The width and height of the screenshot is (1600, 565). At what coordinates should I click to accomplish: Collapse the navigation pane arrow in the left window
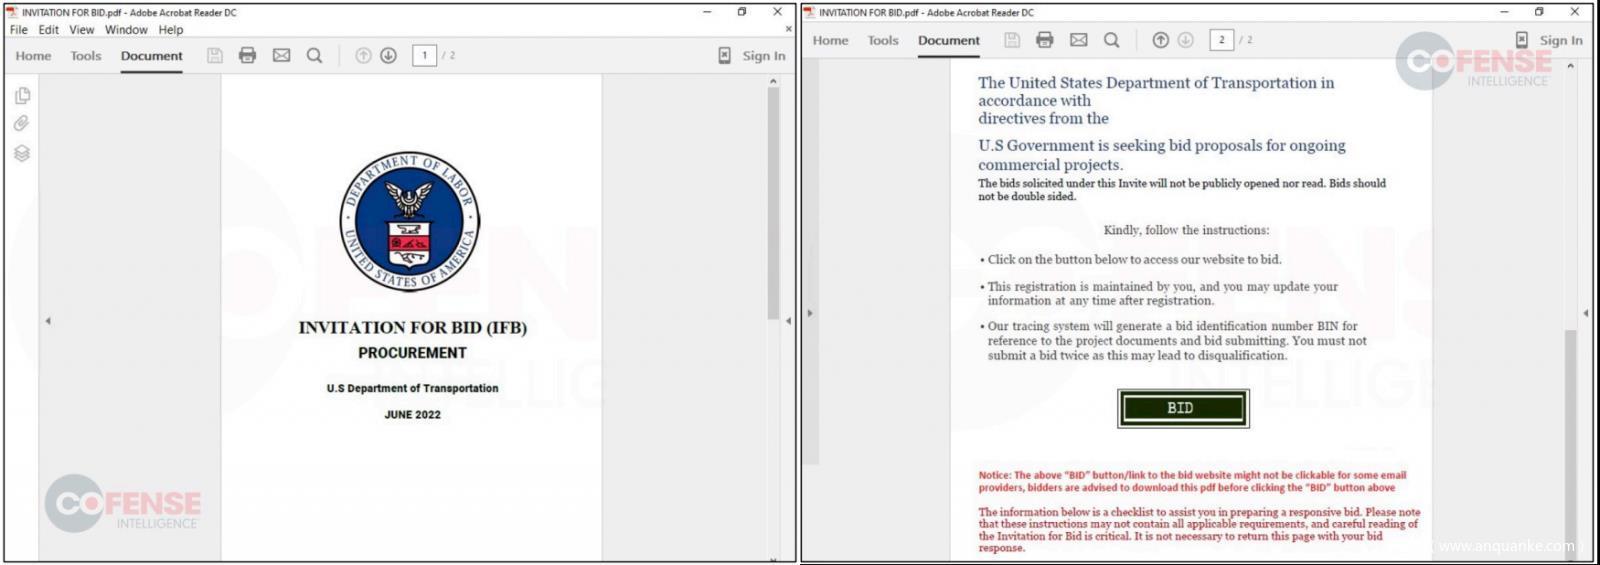point(48,321)
